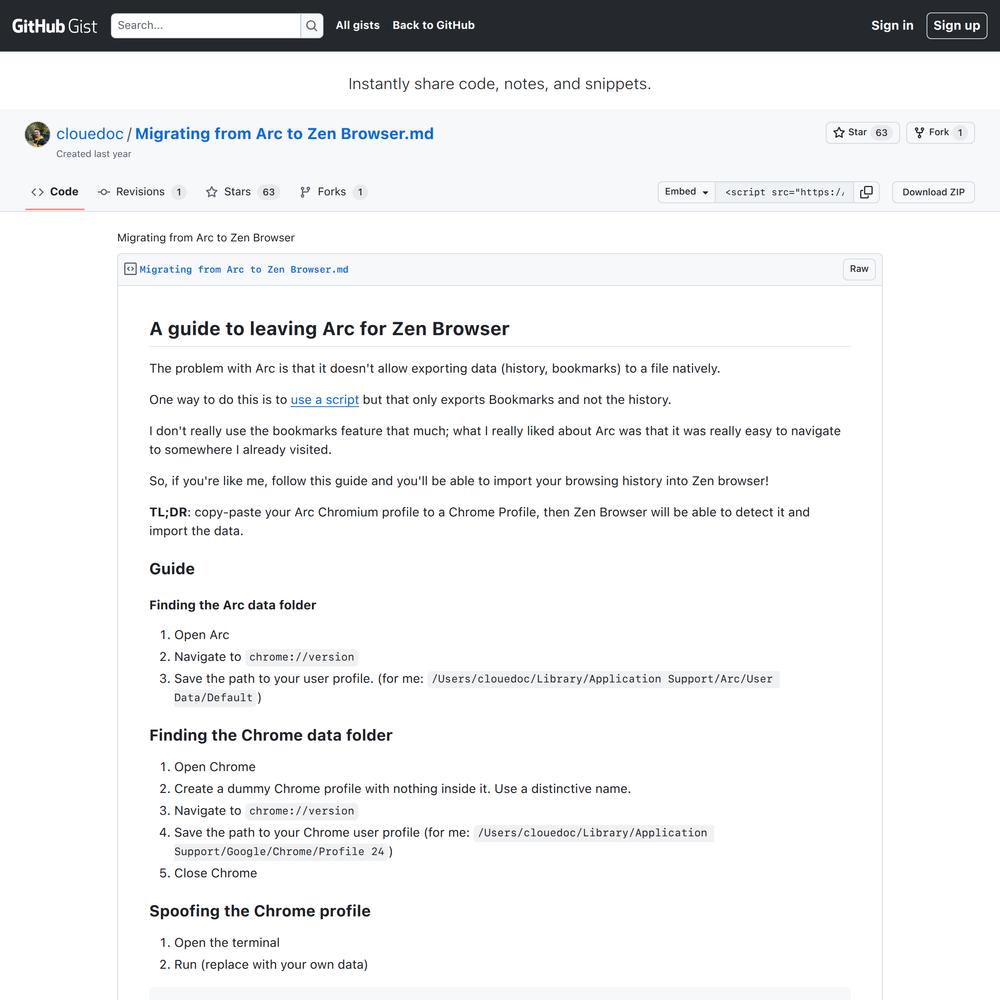Switch to the Revisions tab
Viewport: 1000px width, 1000px height.
(x=141, y=192)
